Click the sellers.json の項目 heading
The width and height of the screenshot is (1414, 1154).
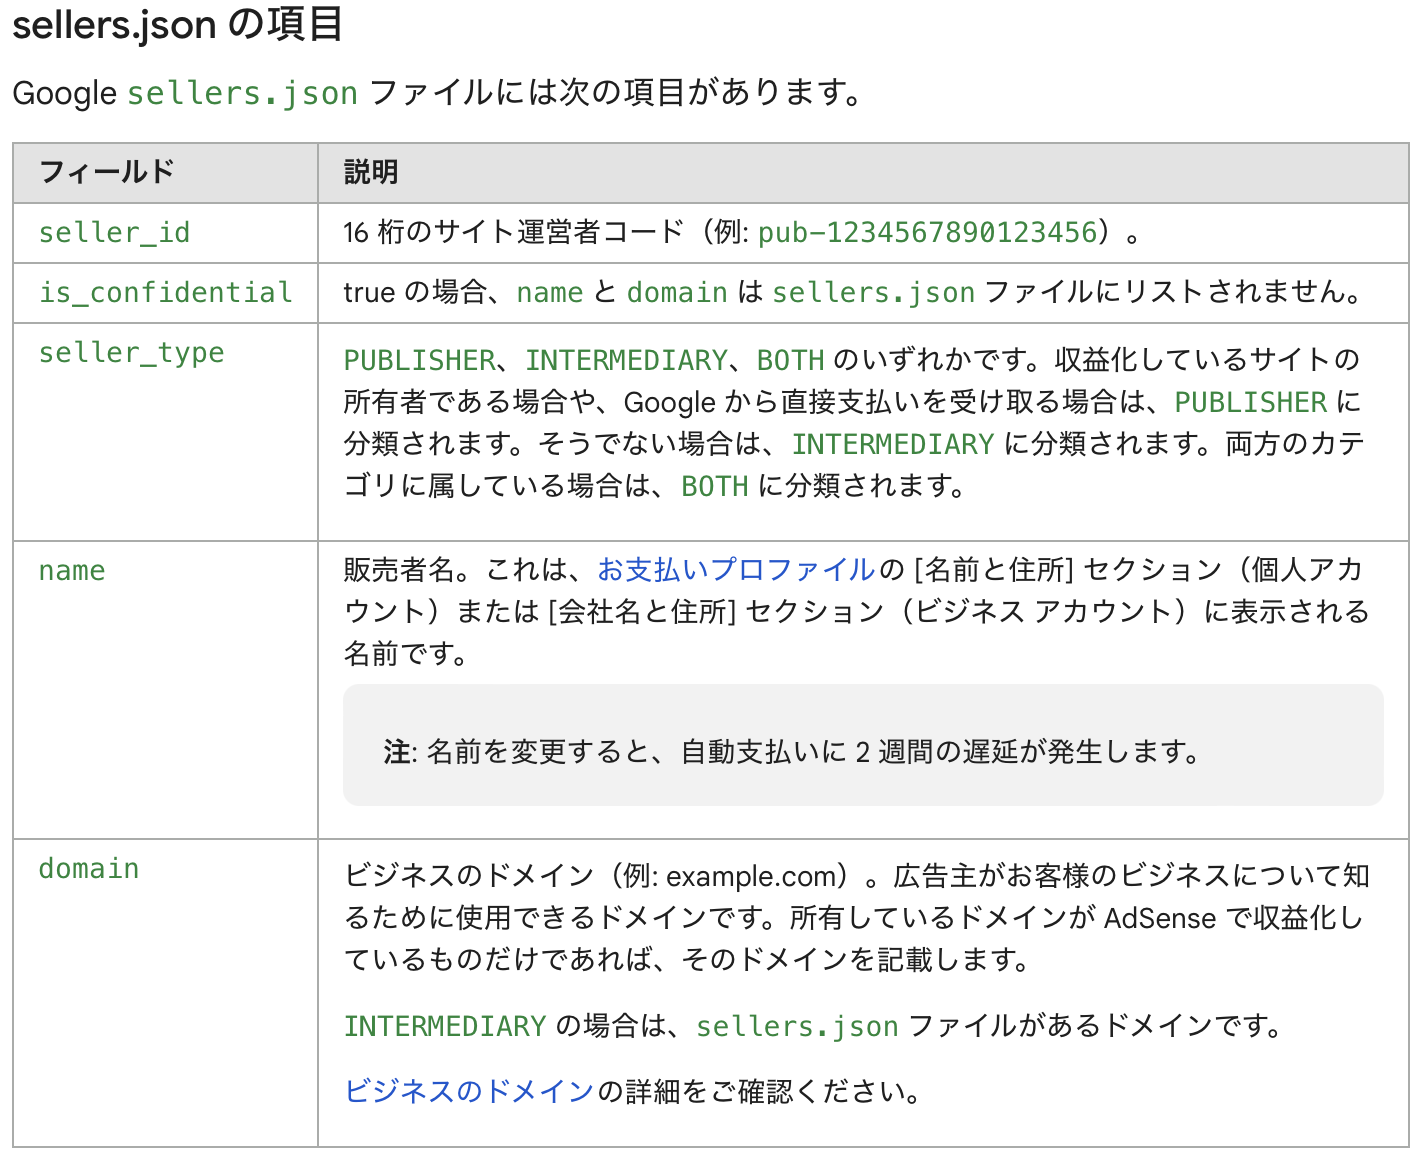[178, 24]
